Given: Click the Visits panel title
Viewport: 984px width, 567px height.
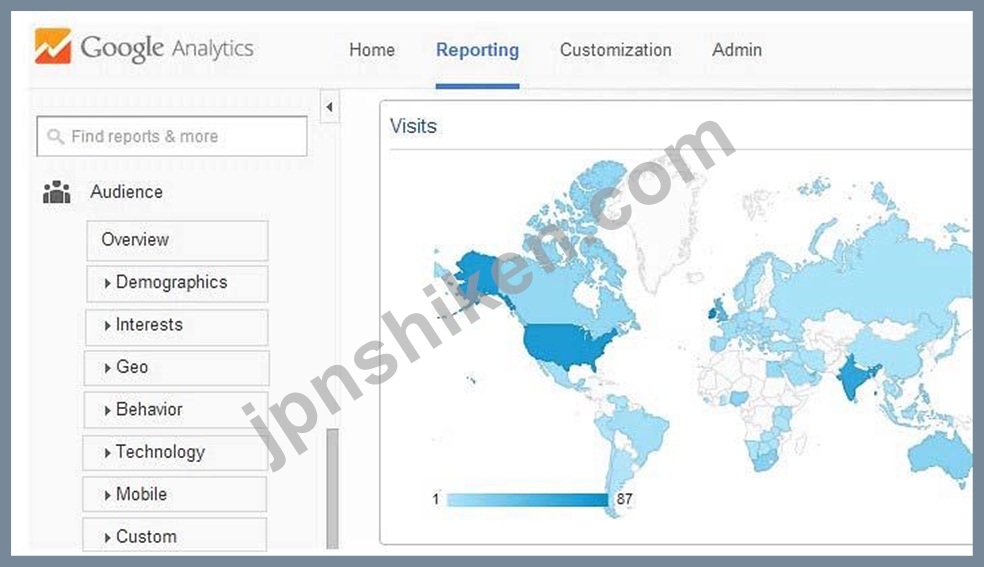Looking at the screenshot, I should [413, 126].
